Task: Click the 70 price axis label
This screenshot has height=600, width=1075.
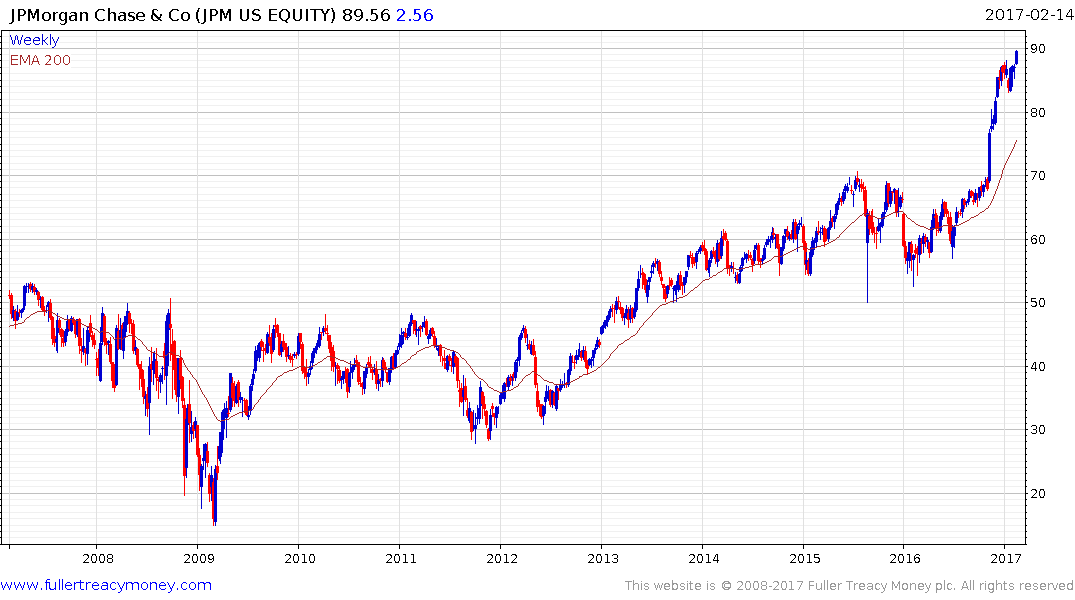Action: point(1038,176)
